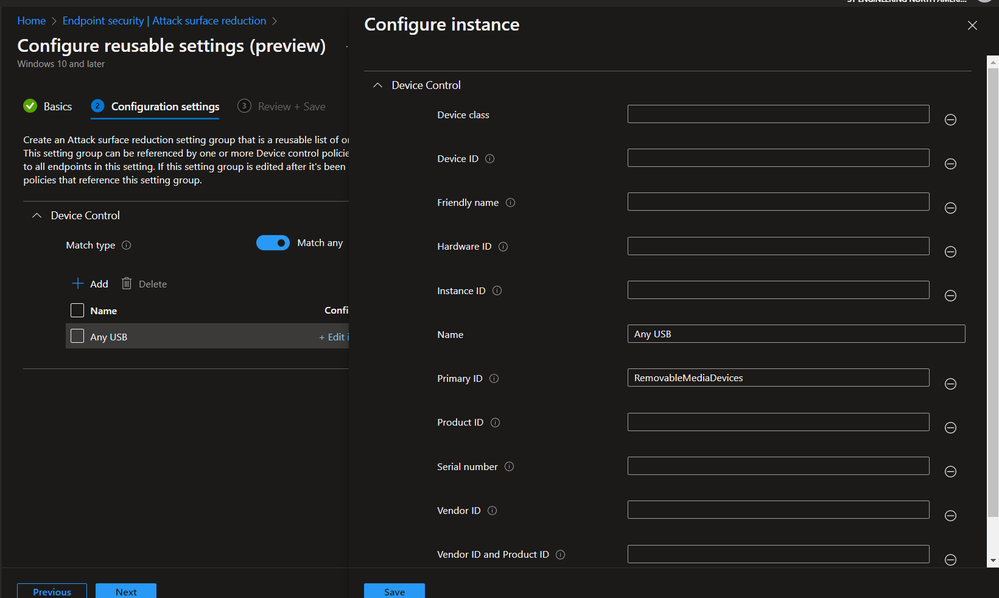Show info for Primary ID
Viewport: 999px width, 598px height.
tap(494, 378)
